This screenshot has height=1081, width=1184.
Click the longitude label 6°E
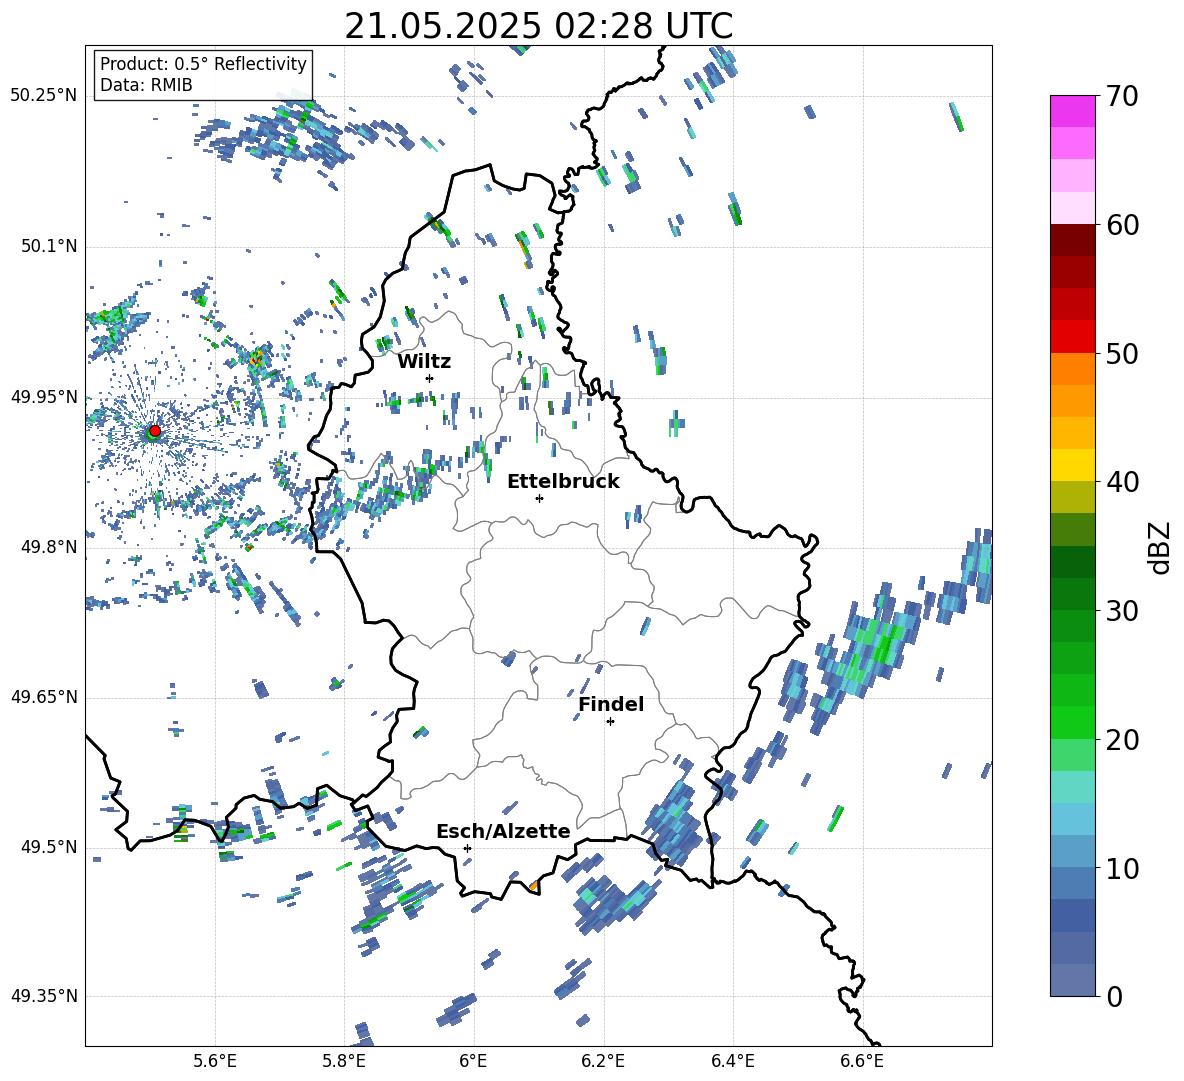(x=473, y=1061)
